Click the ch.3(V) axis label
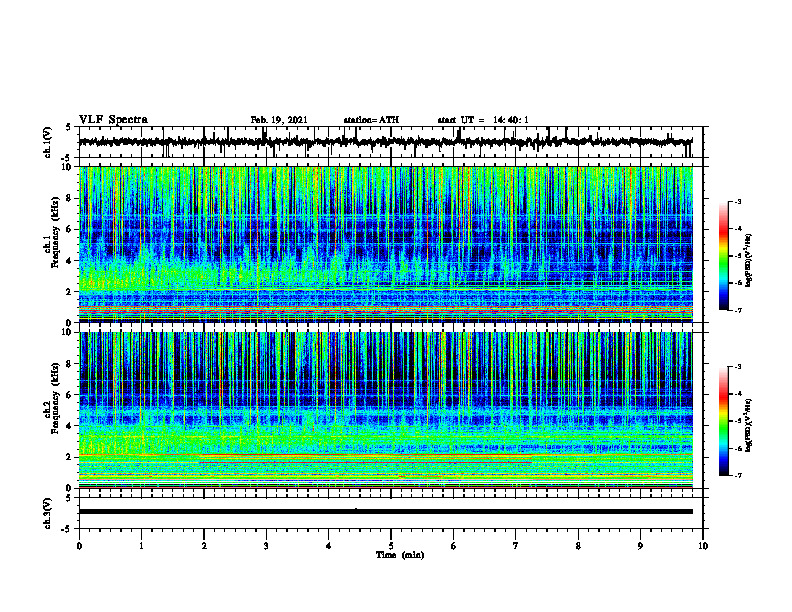 point(47,513)
